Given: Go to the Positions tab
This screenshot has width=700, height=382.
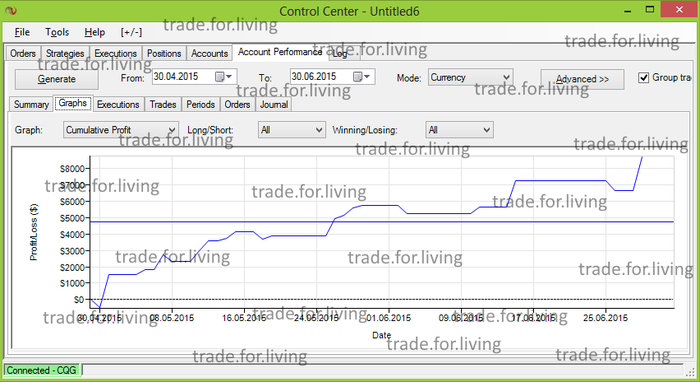Looking at the screenshot, I should point(164,54).
